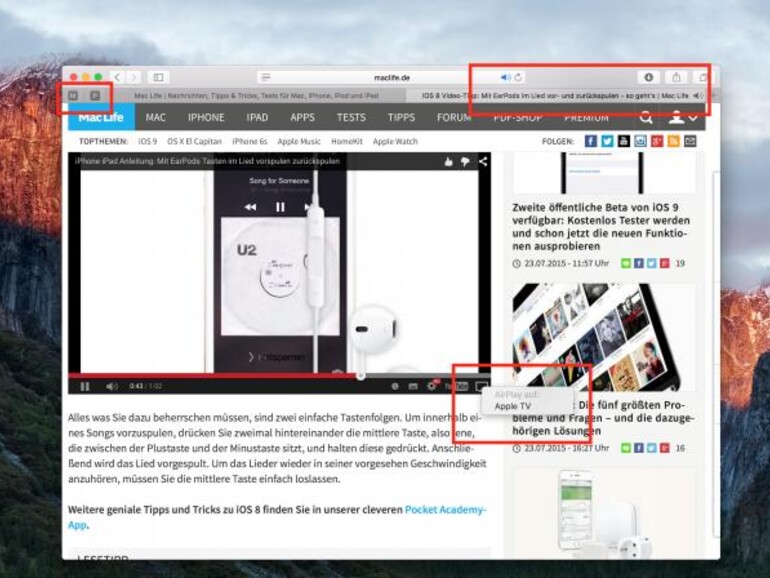This screenshot has width=770, height=578.
Task: Open the router and plug article thumbnail
Action: coord(604,513)
